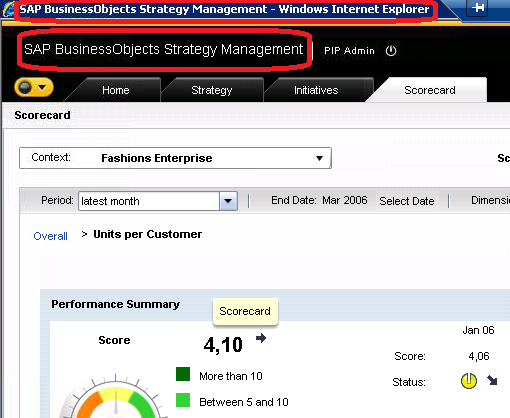Screen dimensions: 510x418
Task: Click the PIP Admin user name
Action: (x=349, y=51)
